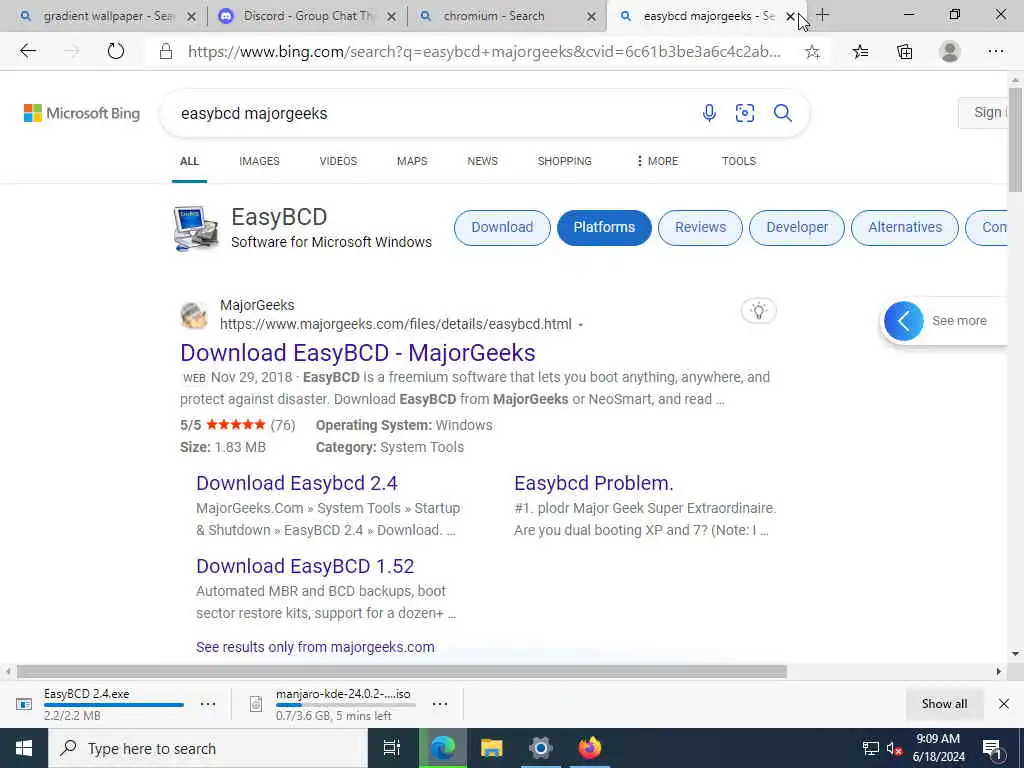
Task: Close the downloads bar
Action: tap(1004, 703)
